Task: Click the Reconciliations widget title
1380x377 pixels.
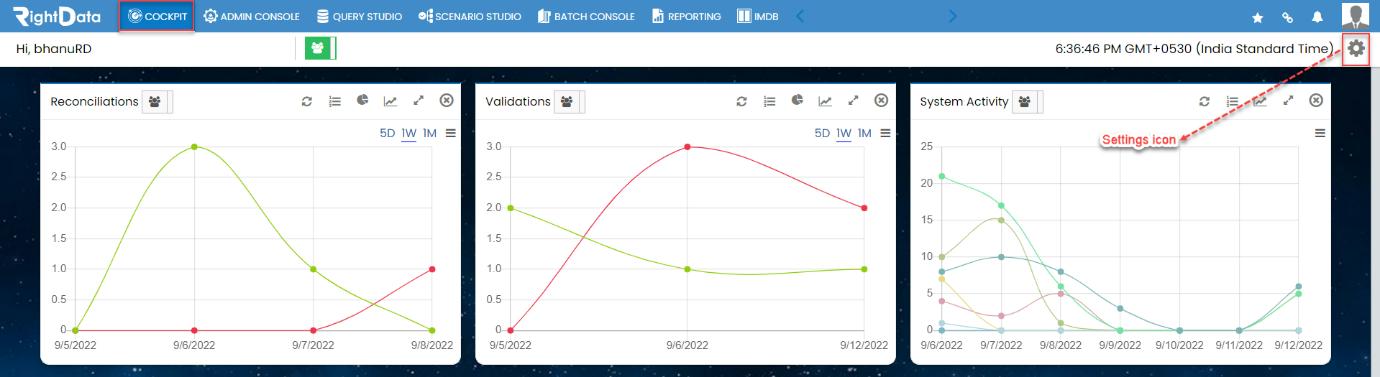Action: pyautogui.click(x=94, y=101)
